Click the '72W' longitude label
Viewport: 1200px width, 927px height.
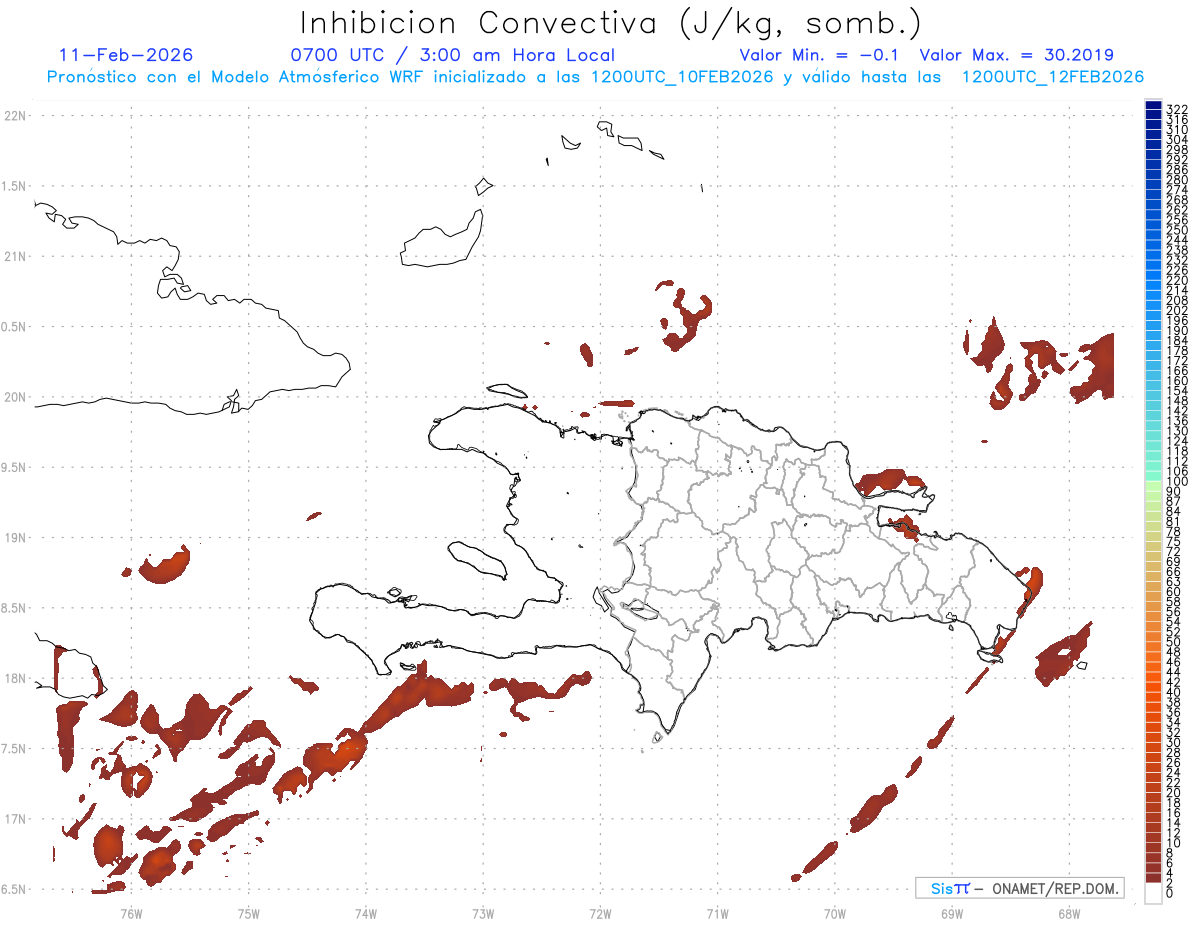click(x=600, y=913)
